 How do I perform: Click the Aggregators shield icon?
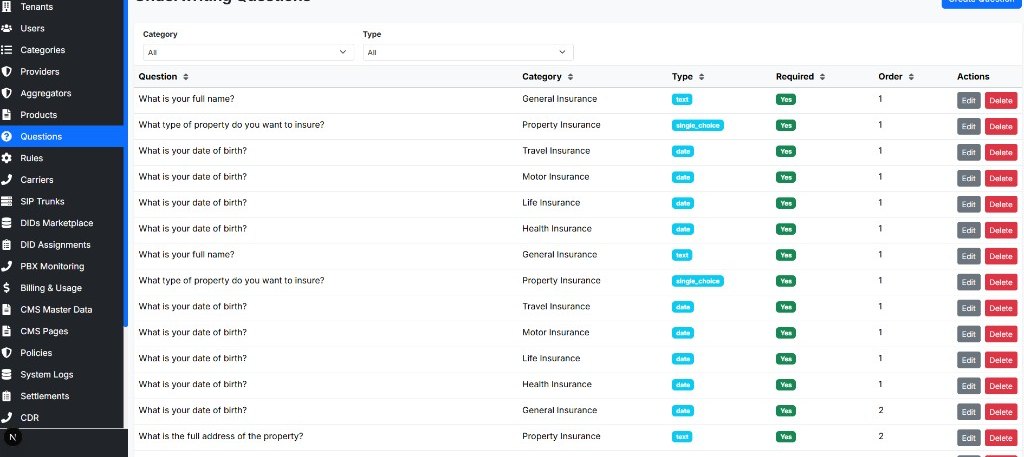click(7, 93)
